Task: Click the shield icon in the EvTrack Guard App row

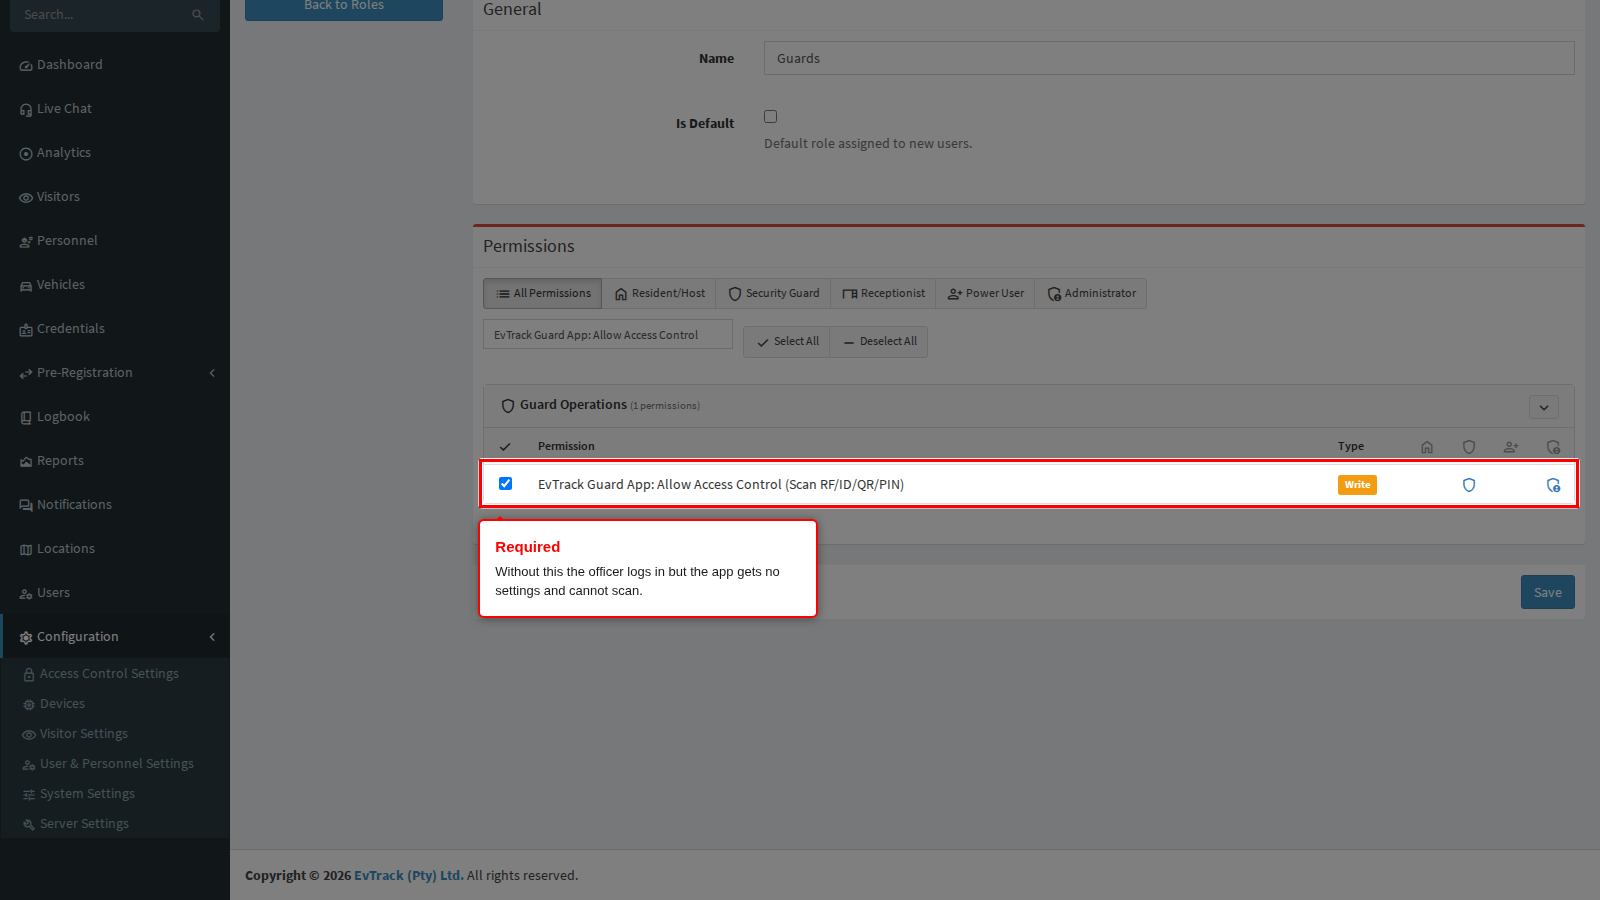Action: [x=1469, y=485]
